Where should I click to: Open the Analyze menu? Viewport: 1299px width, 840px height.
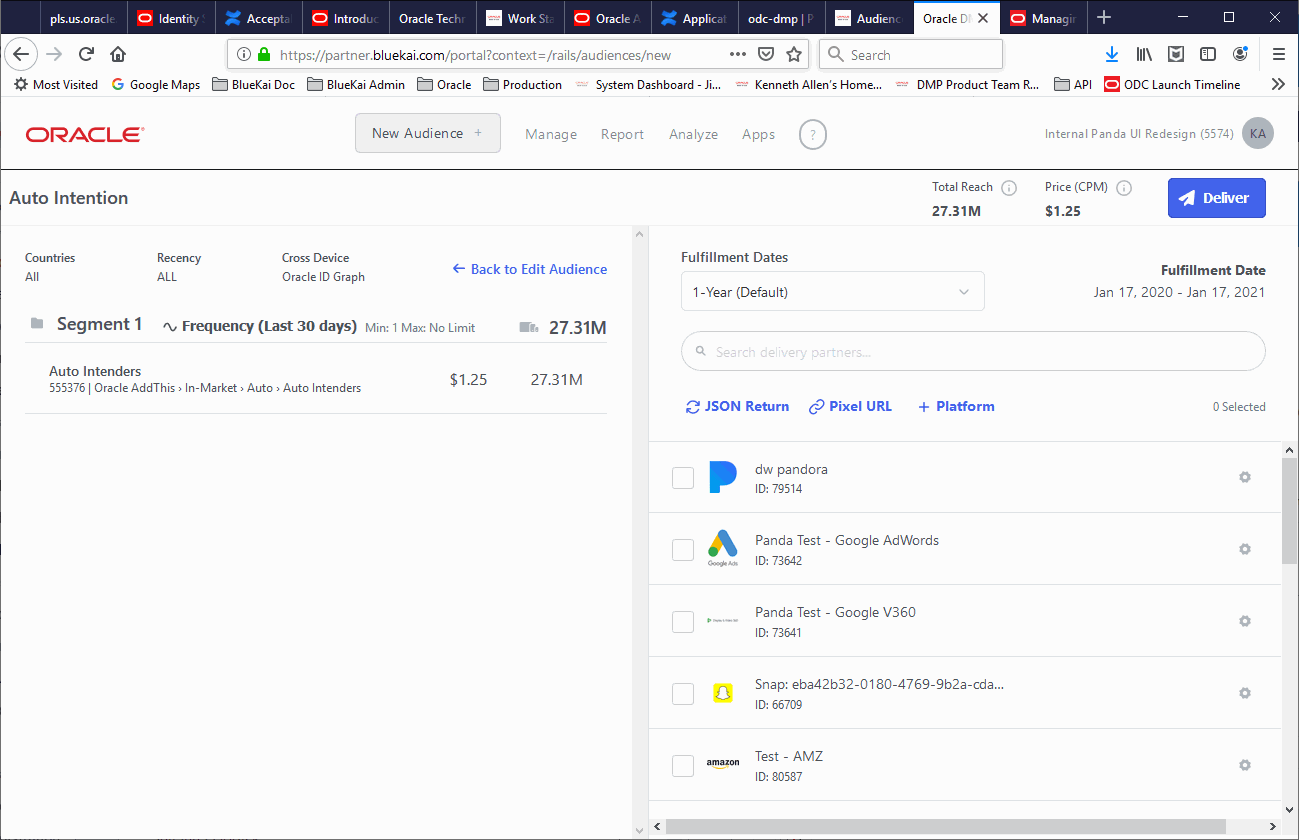[x=693, y=134]
